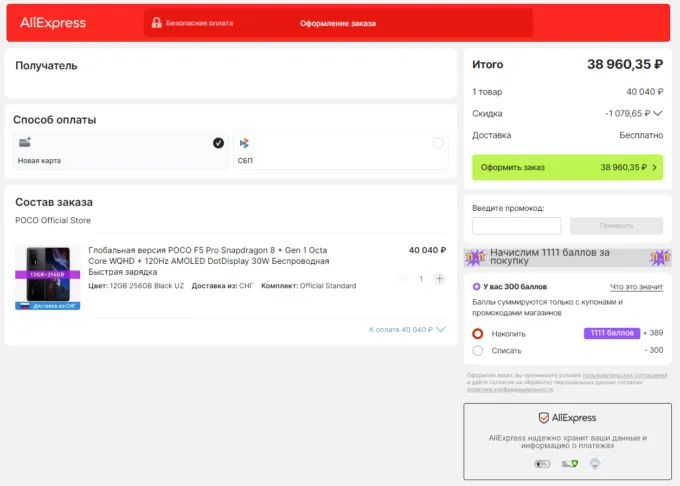Click the SBP payment logo icon
Viewport: 680px width, 486px height.
coord(244,144)
